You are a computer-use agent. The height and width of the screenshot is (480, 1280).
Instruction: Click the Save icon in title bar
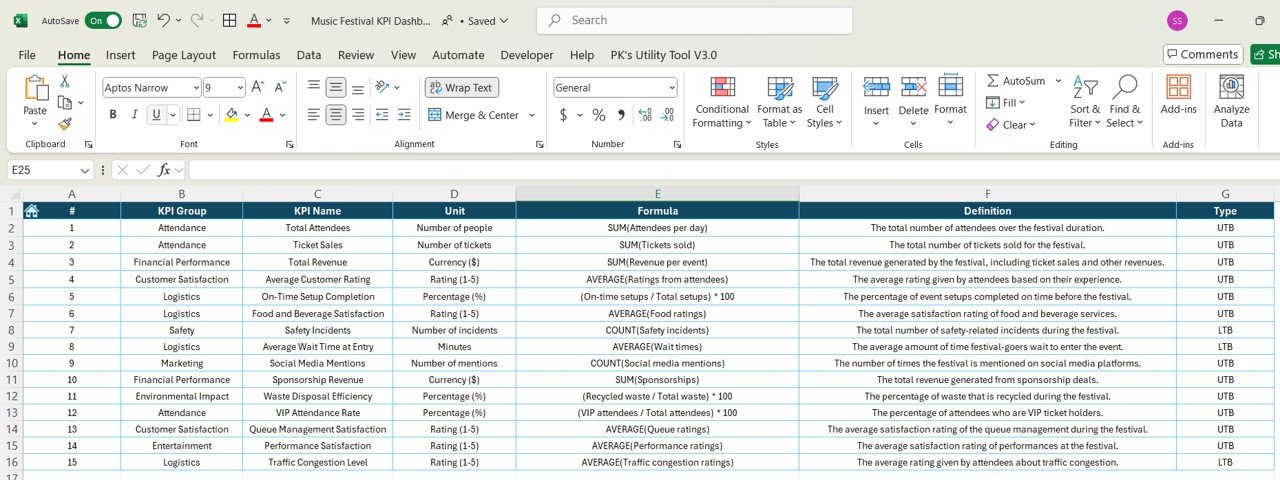point(139,20)
